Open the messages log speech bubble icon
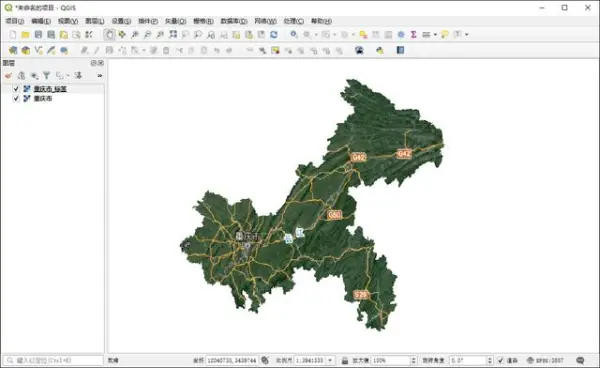The height and width of the screenshot is (368, 600). coord(580,360)
